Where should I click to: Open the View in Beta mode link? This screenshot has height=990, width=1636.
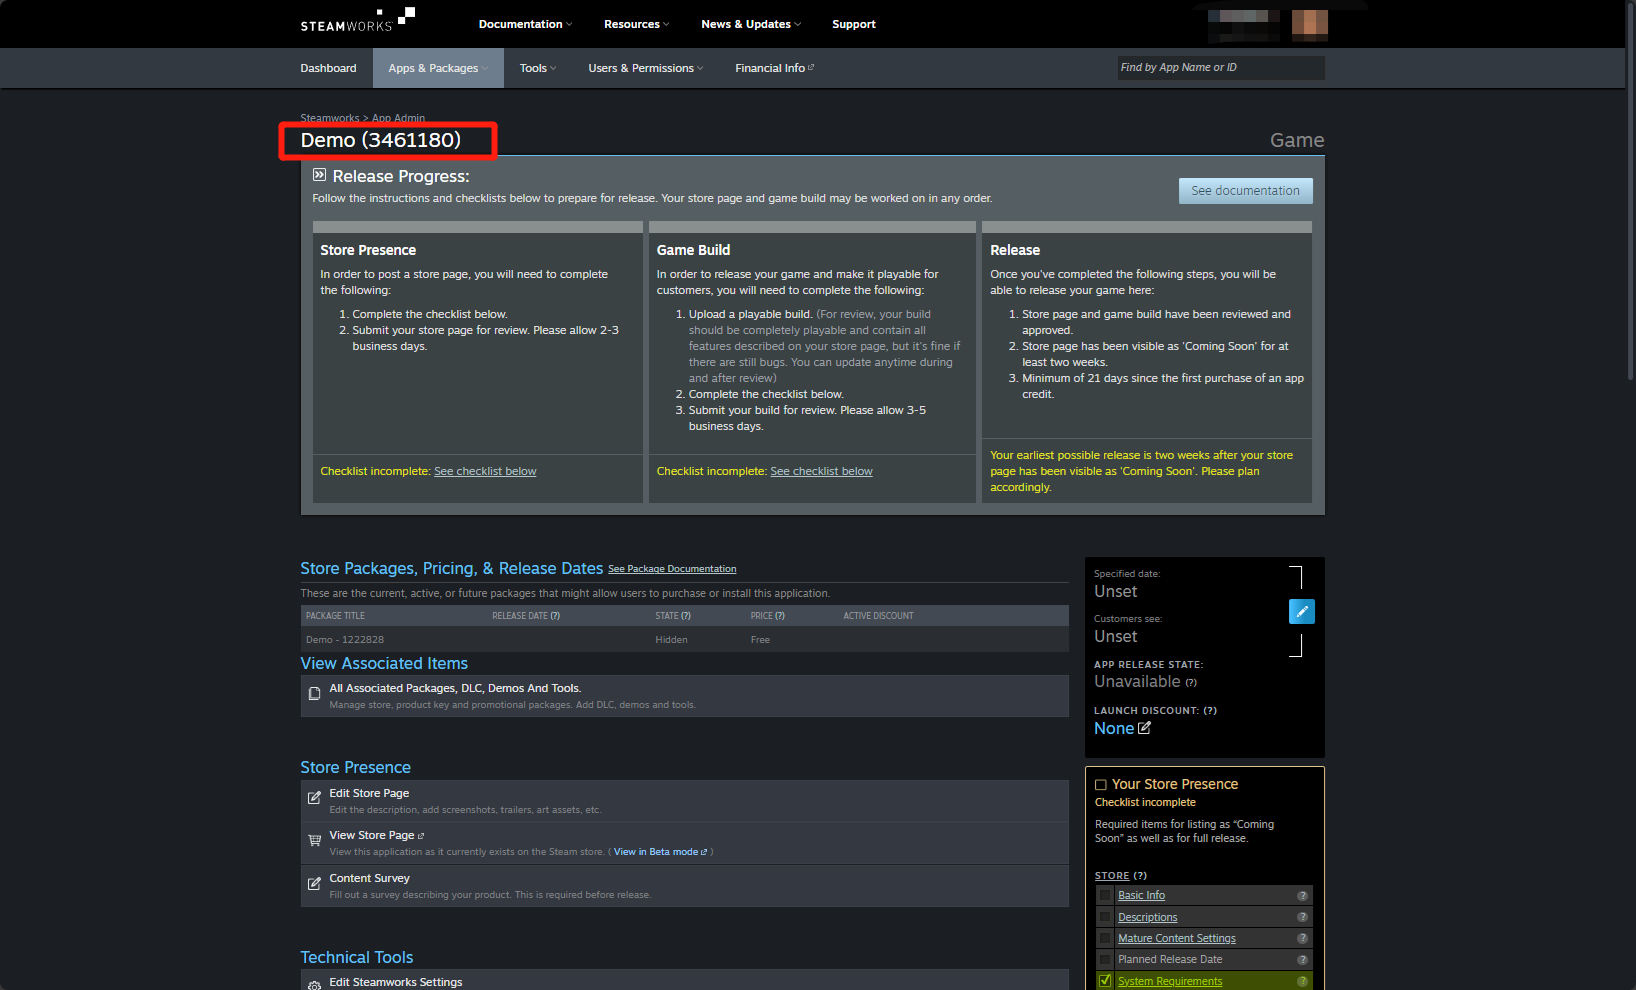tap(658, 851)
